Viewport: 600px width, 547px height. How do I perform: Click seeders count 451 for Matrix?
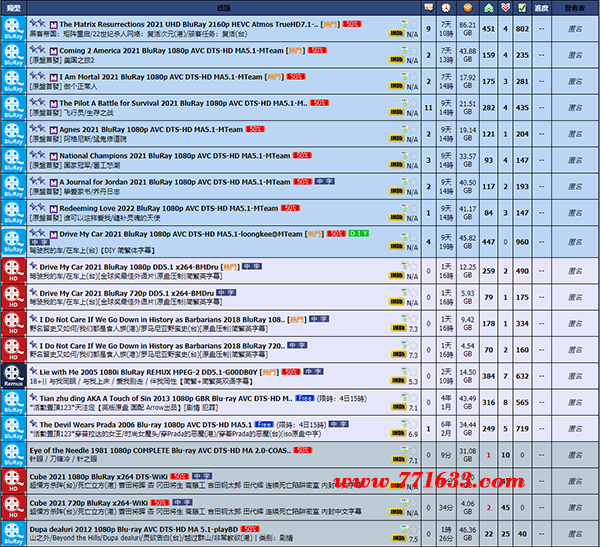(x=488, y=29)
